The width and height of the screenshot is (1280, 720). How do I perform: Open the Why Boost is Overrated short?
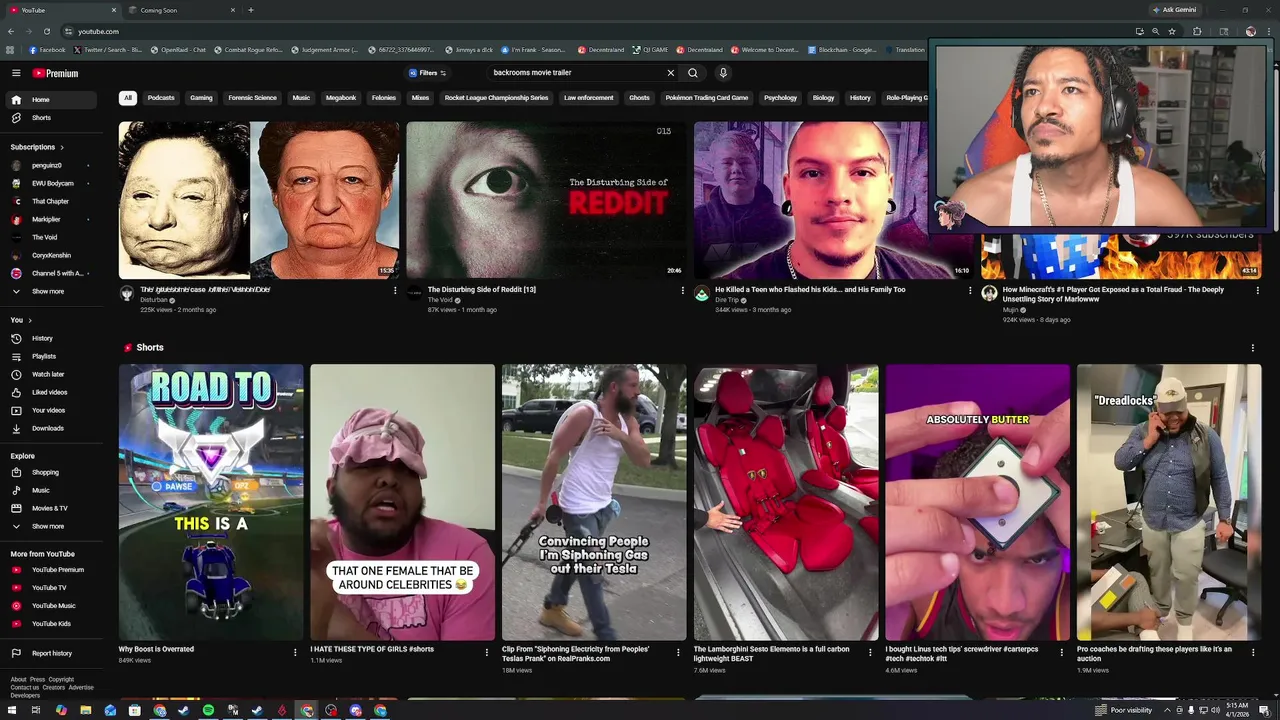click(211, 502)
